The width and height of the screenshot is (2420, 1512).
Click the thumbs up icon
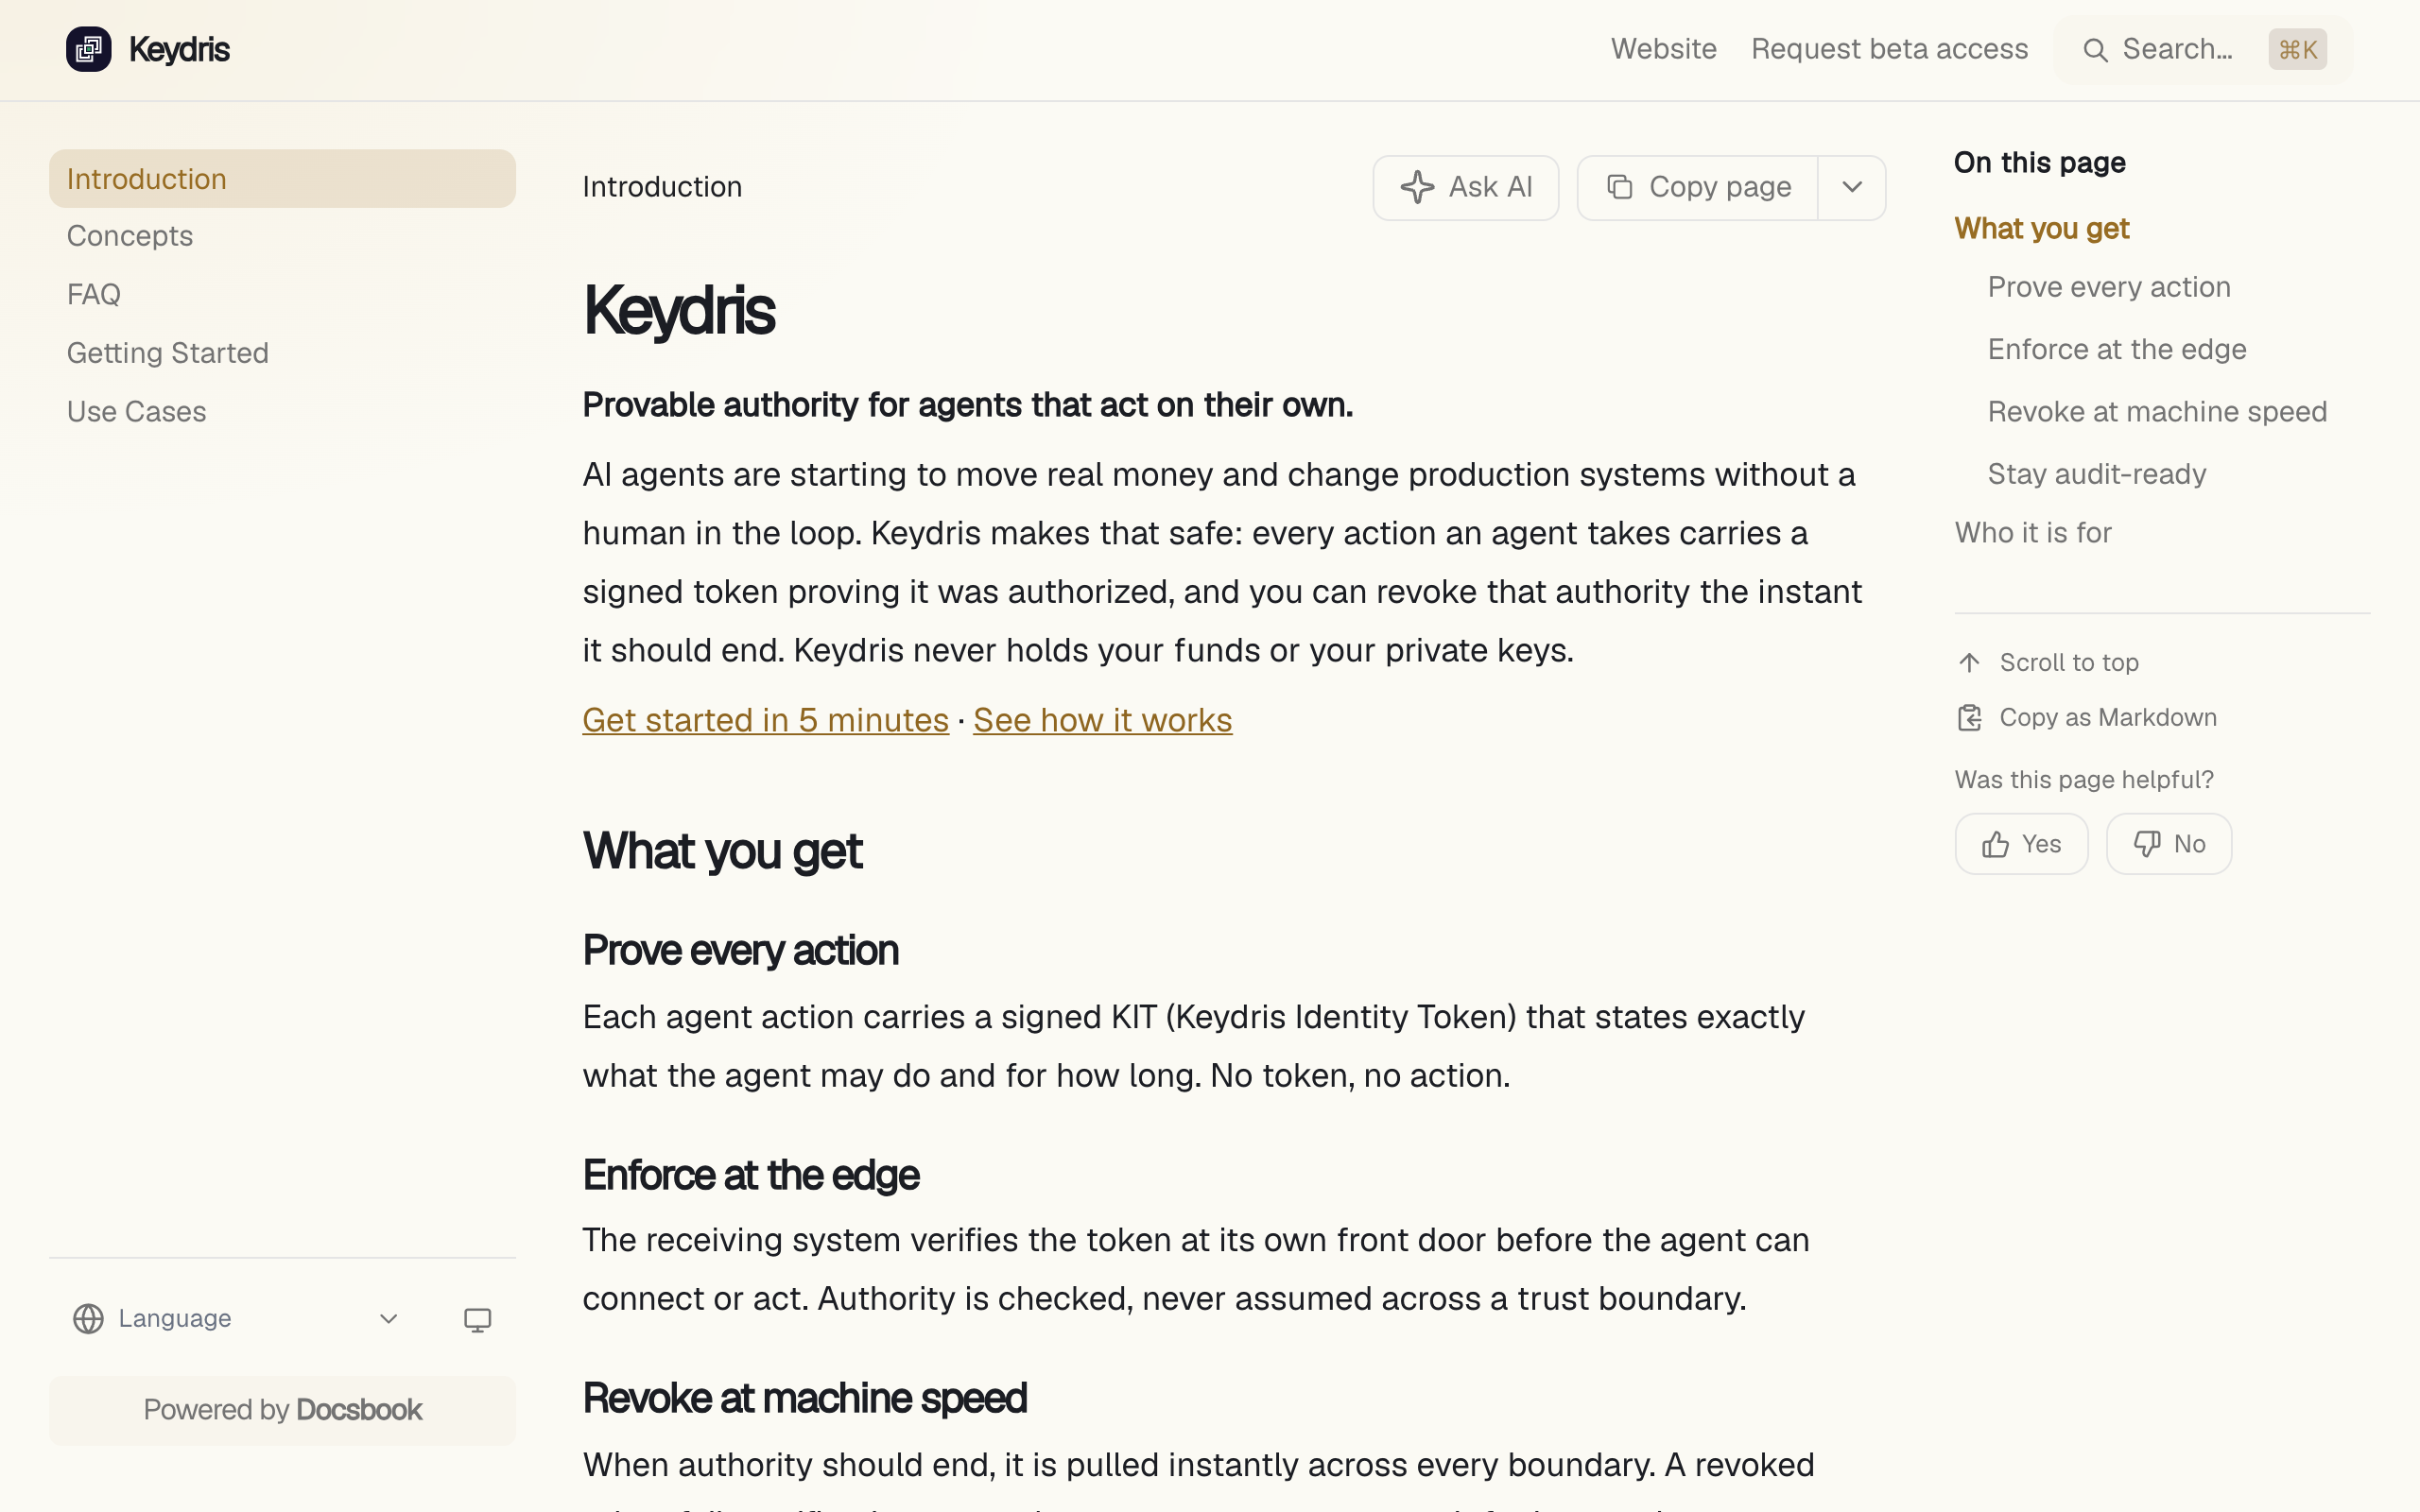(x=1995, y=845)
